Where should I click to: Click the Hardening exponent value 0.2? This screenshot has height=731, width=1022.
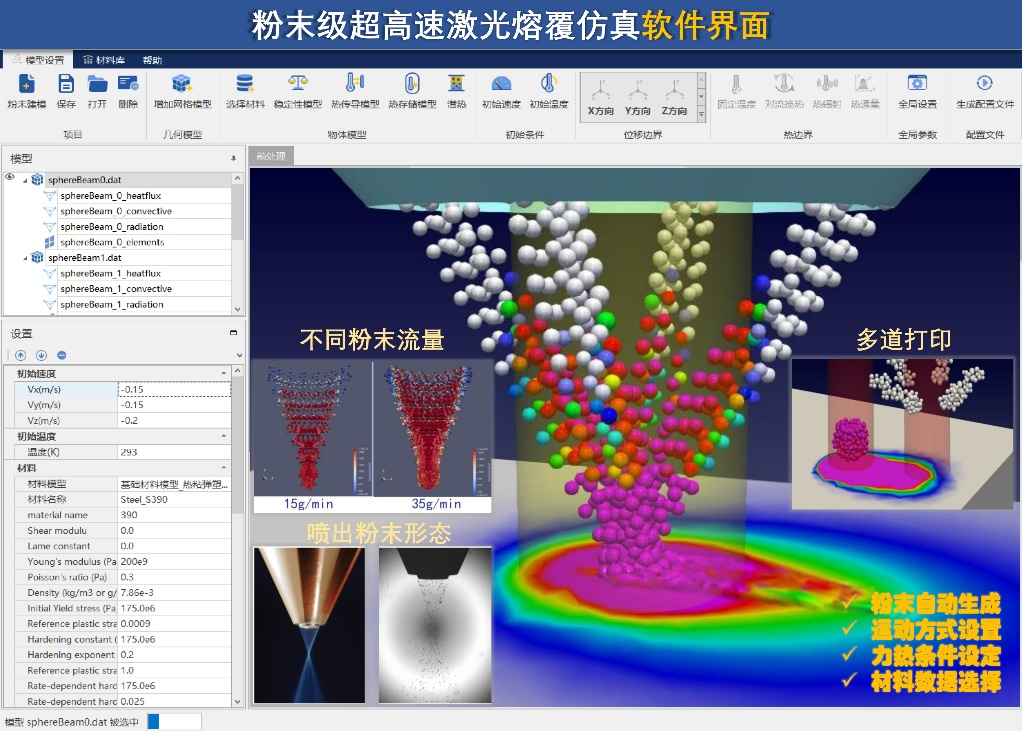pos(174,655)
